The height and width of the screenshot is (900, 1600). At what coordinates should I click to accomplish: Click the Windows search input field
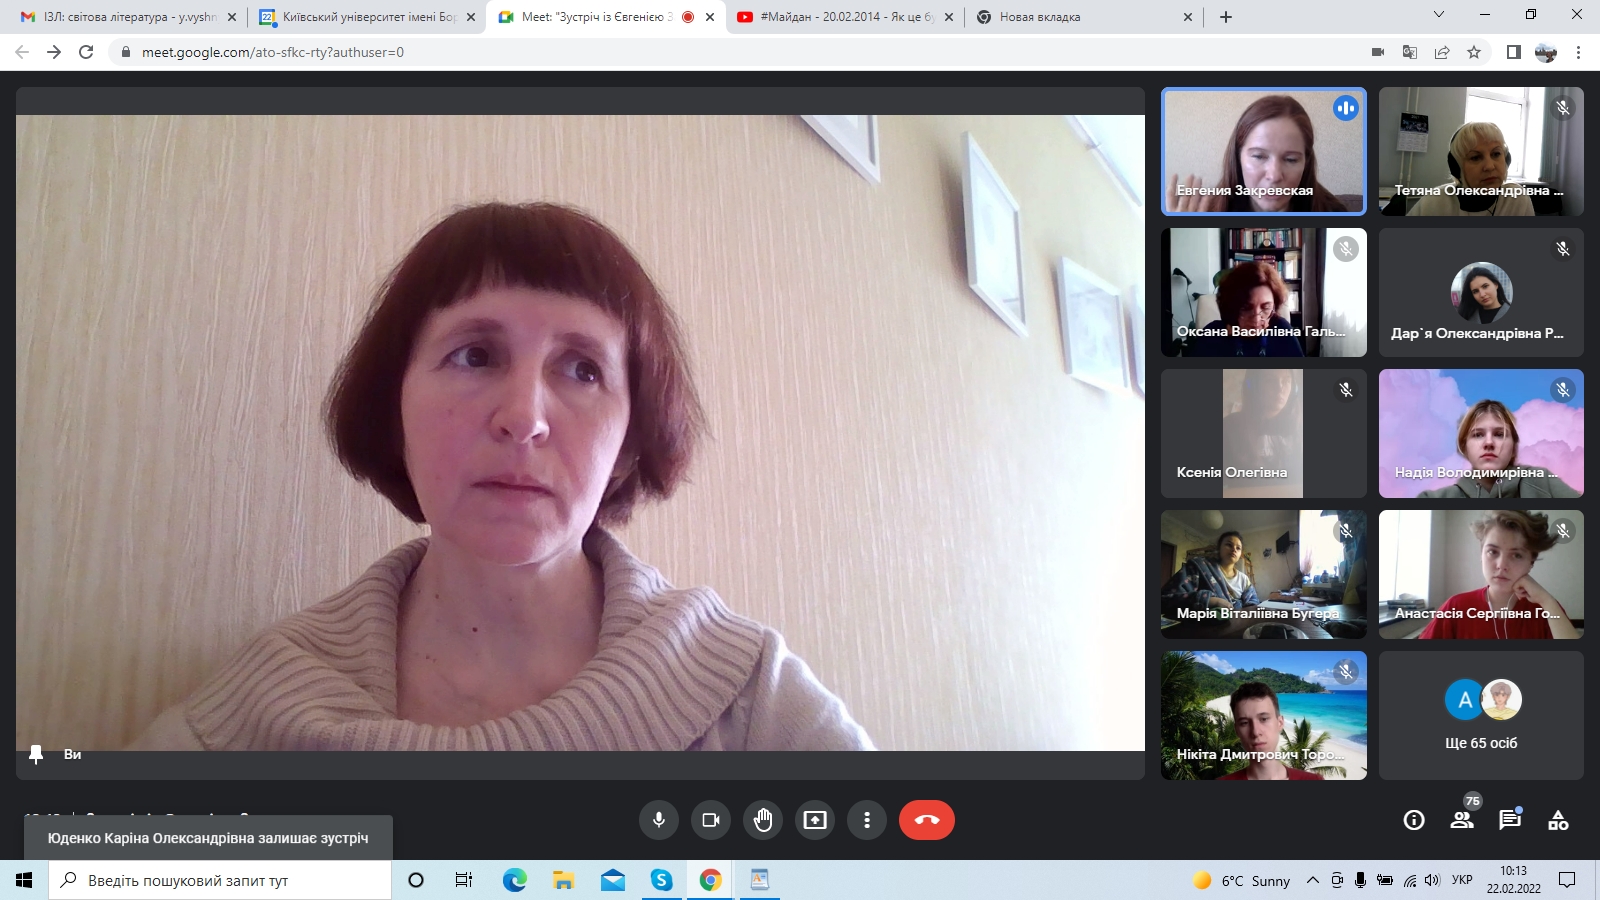pos(220,880)
